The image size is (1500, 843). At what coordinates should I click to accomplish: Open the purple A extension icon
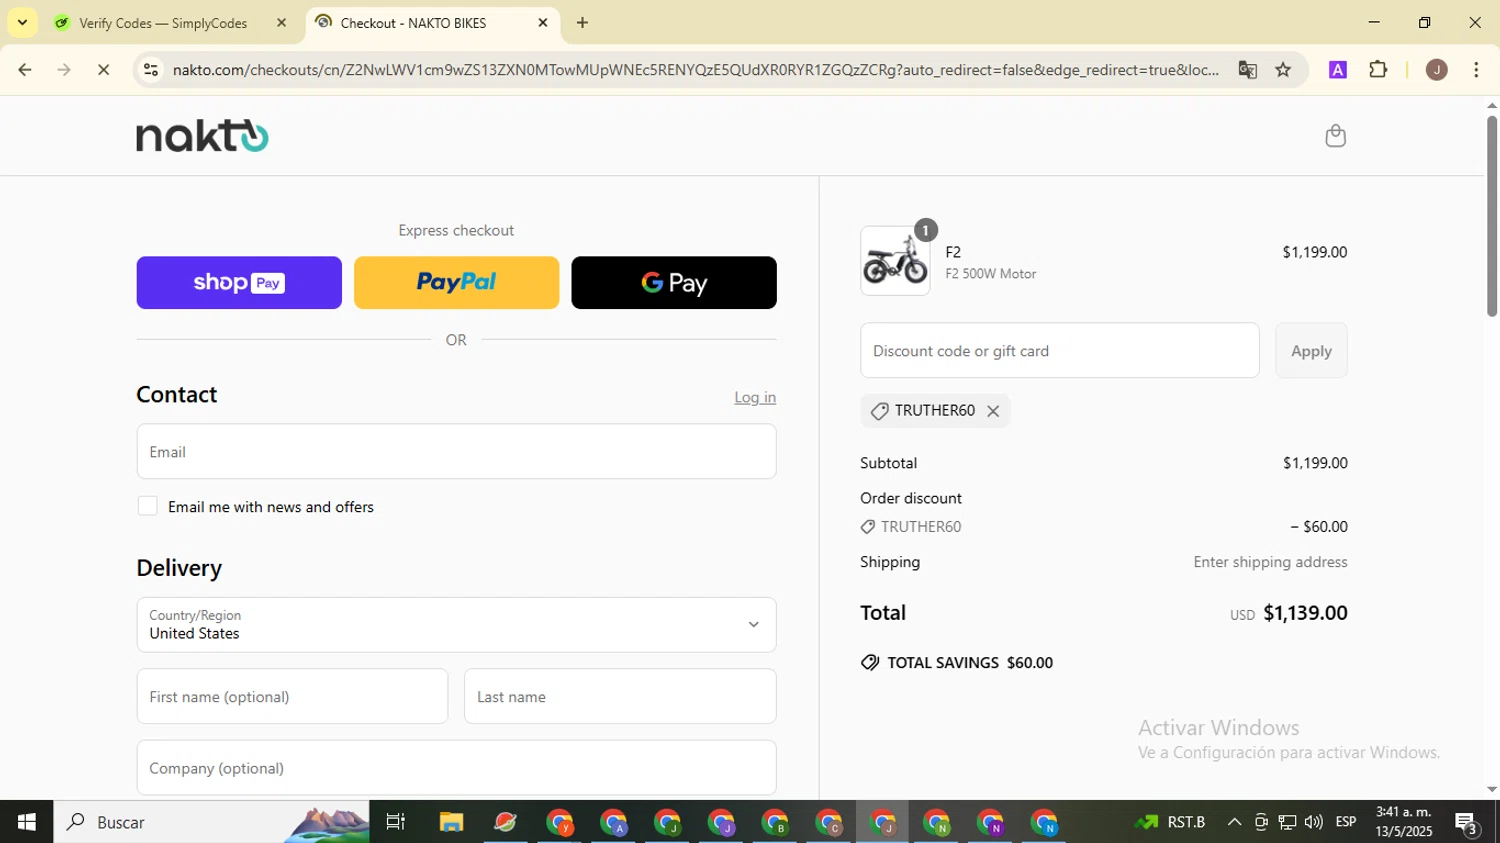(x=1338, y=70)
